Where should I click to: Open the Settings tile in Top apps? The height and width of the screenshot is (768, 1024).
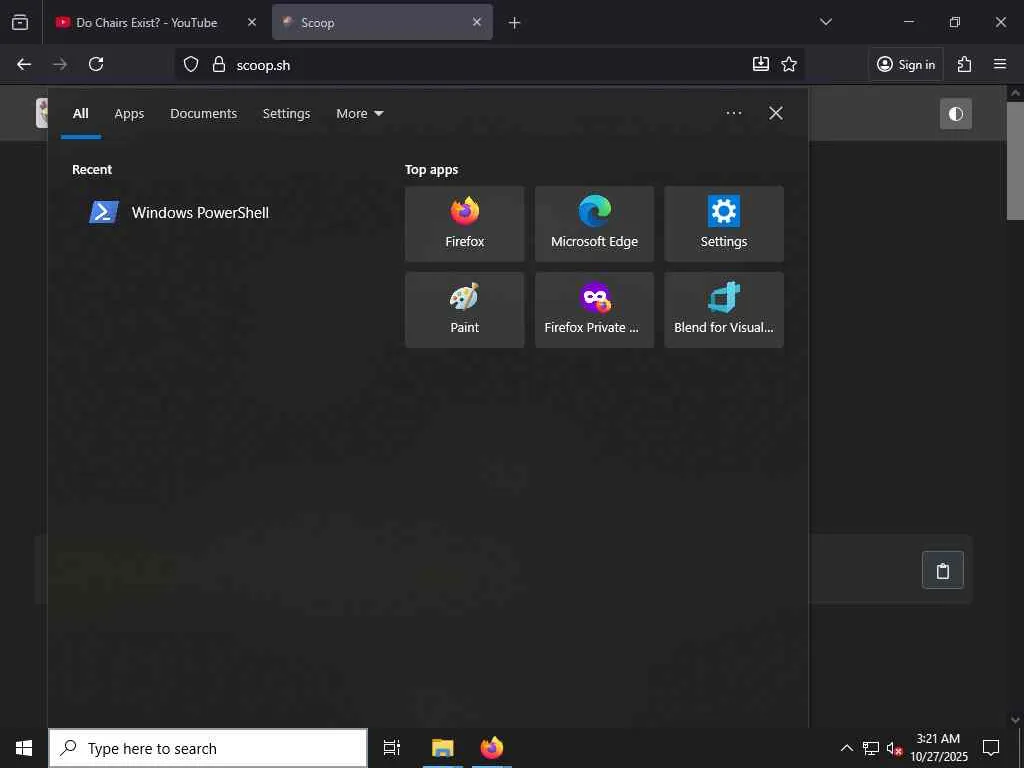tap(724, 223)
